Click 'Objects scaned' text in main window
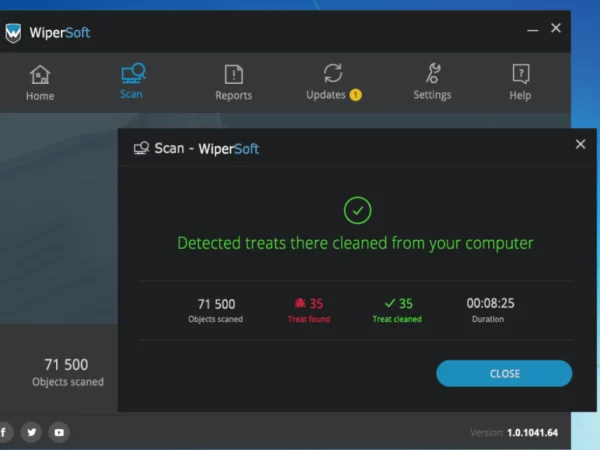Image resolution: width=600 pixels, height=450 pixels. [68, 382]
